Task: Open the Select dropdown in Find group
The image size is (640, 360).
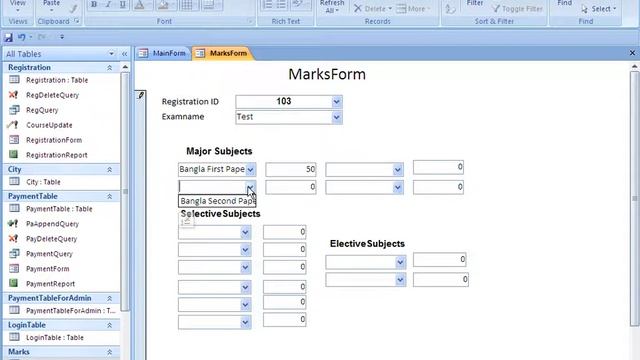Action: [598, 9]
